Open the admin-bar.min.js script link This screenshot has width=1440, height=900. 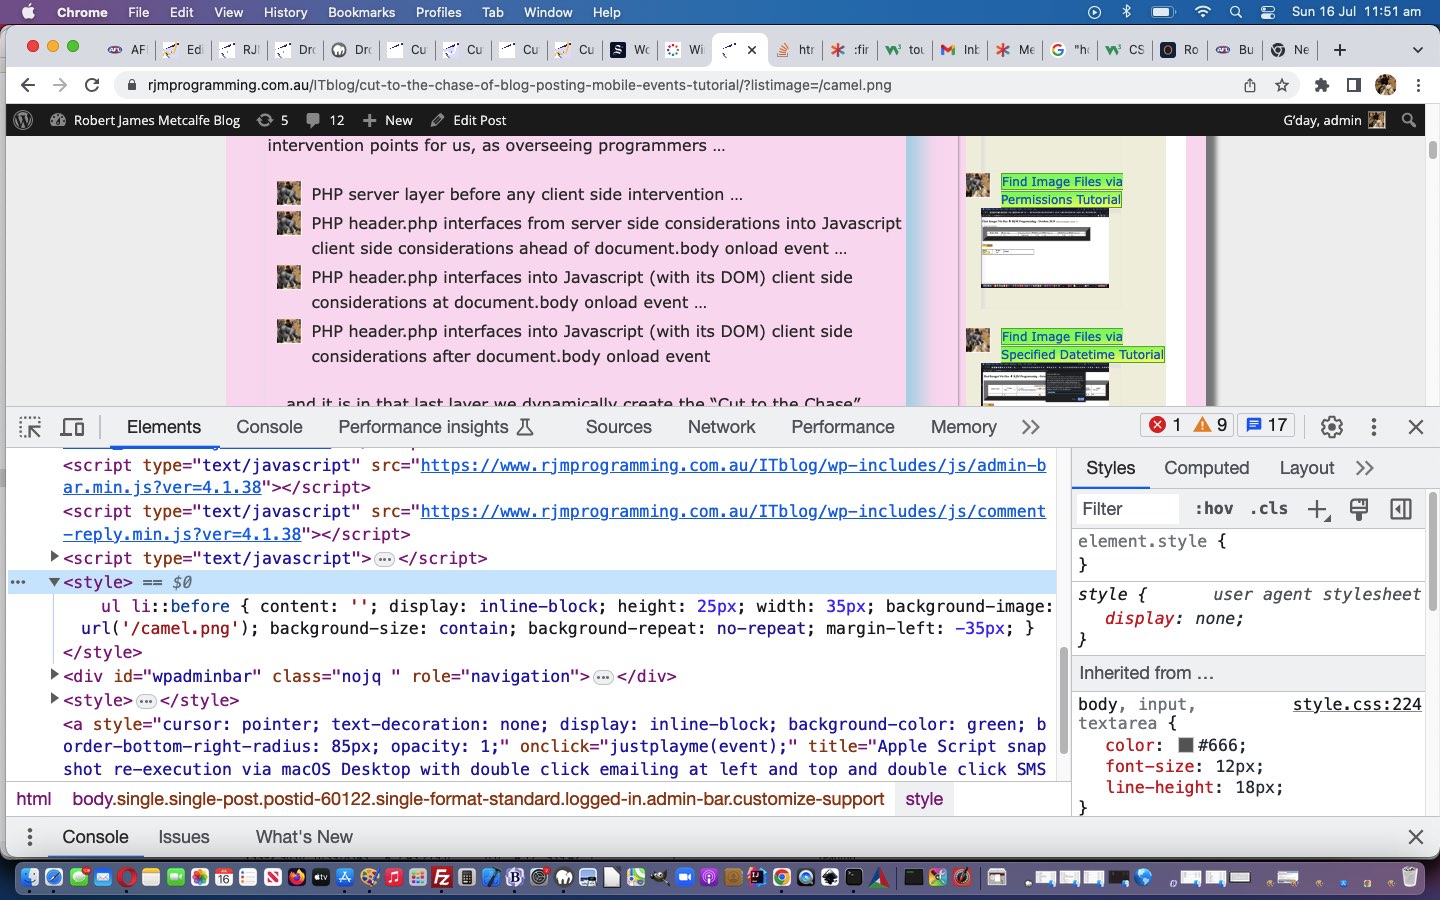click(733, 465)
